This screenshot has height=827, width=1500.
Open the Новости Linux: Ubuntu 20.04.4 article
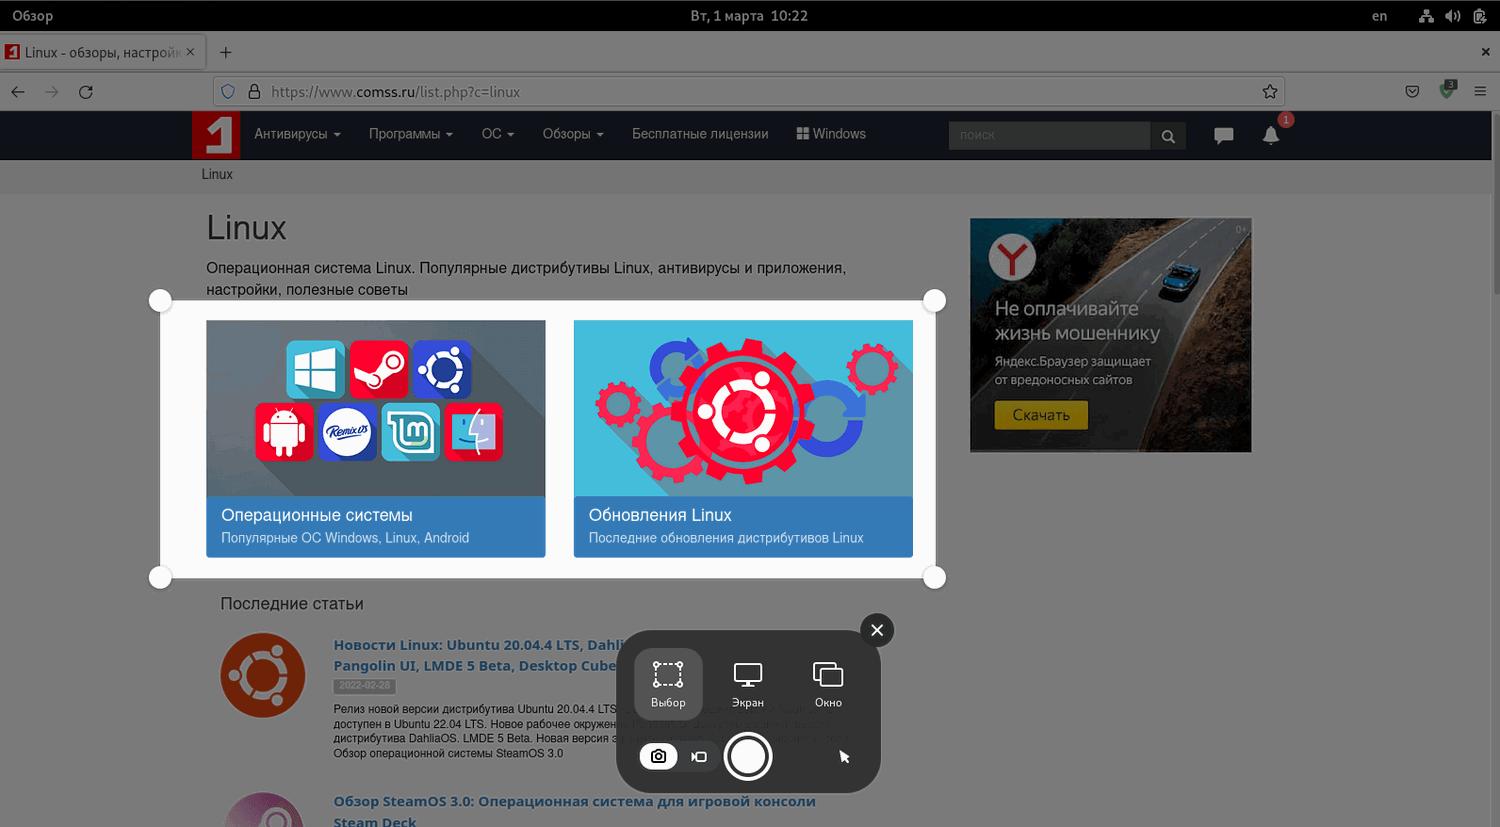coord(476,655)
